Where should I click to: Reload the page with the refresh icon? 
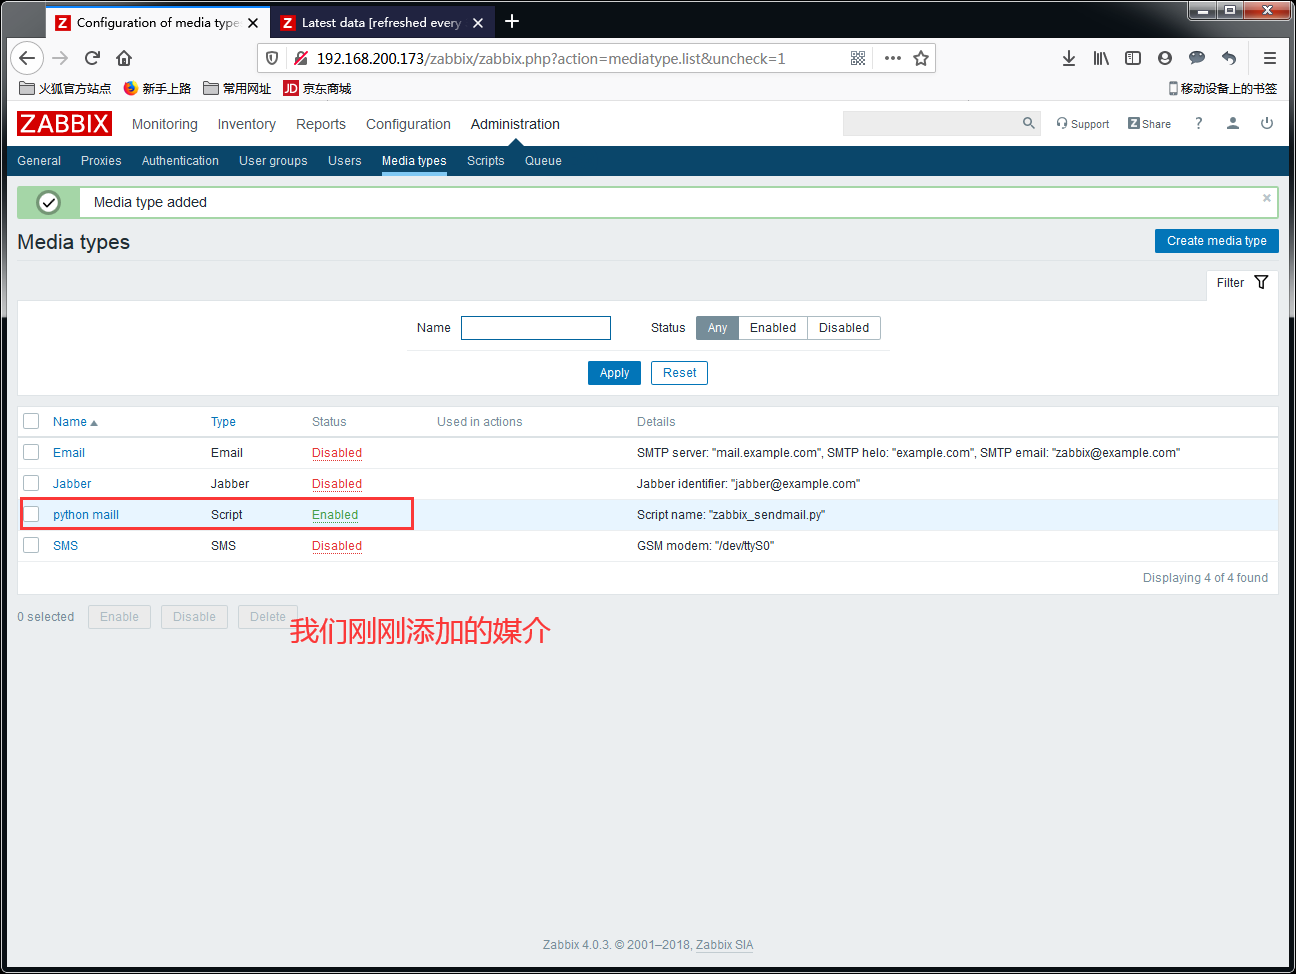point(92,58)
